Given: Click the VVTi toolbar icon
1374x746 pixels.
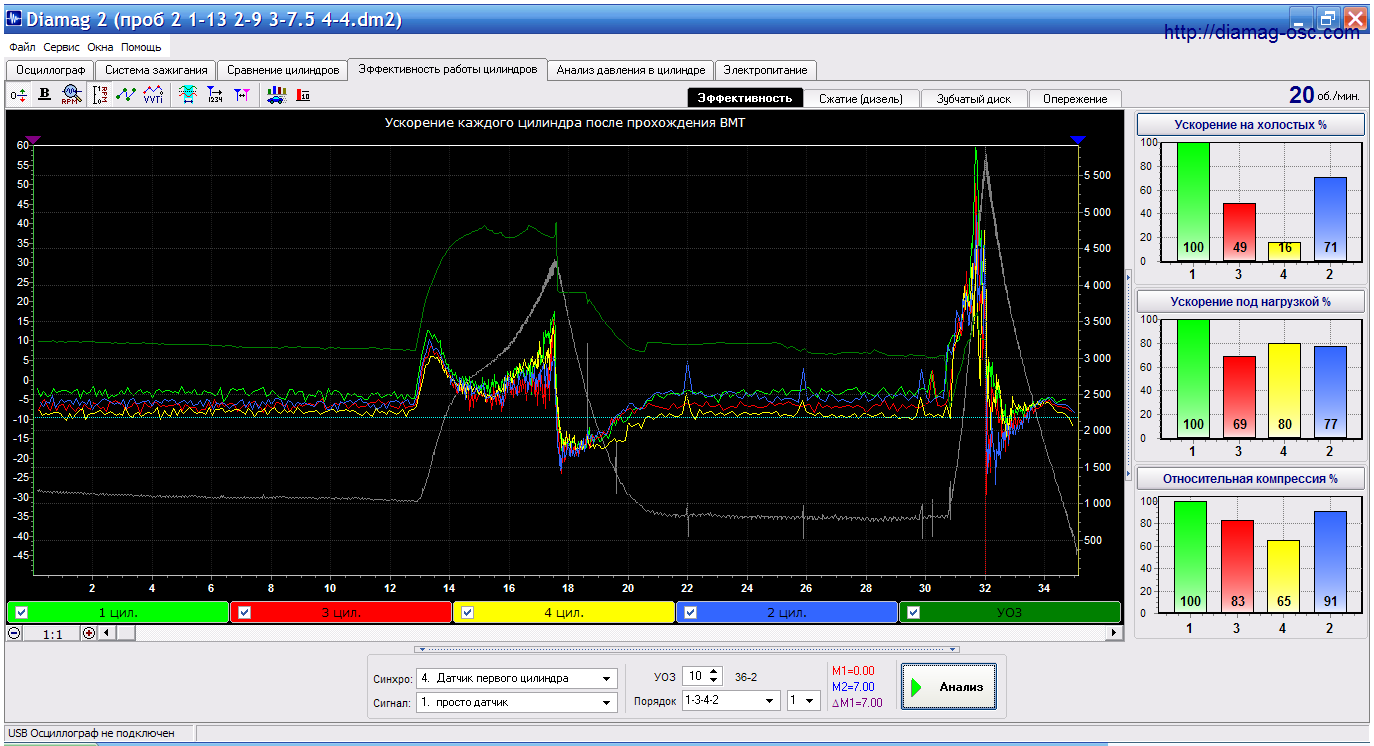Looking at the screenshot, I should (x=153, y=95).
